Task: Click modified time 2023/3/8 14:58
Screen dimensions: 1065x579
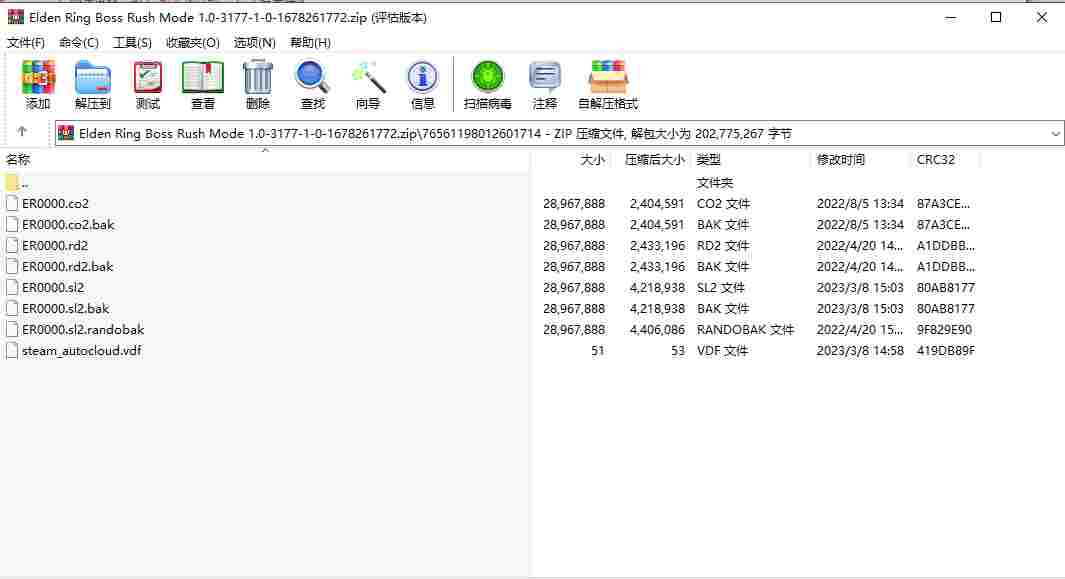Action: [860, 351]
